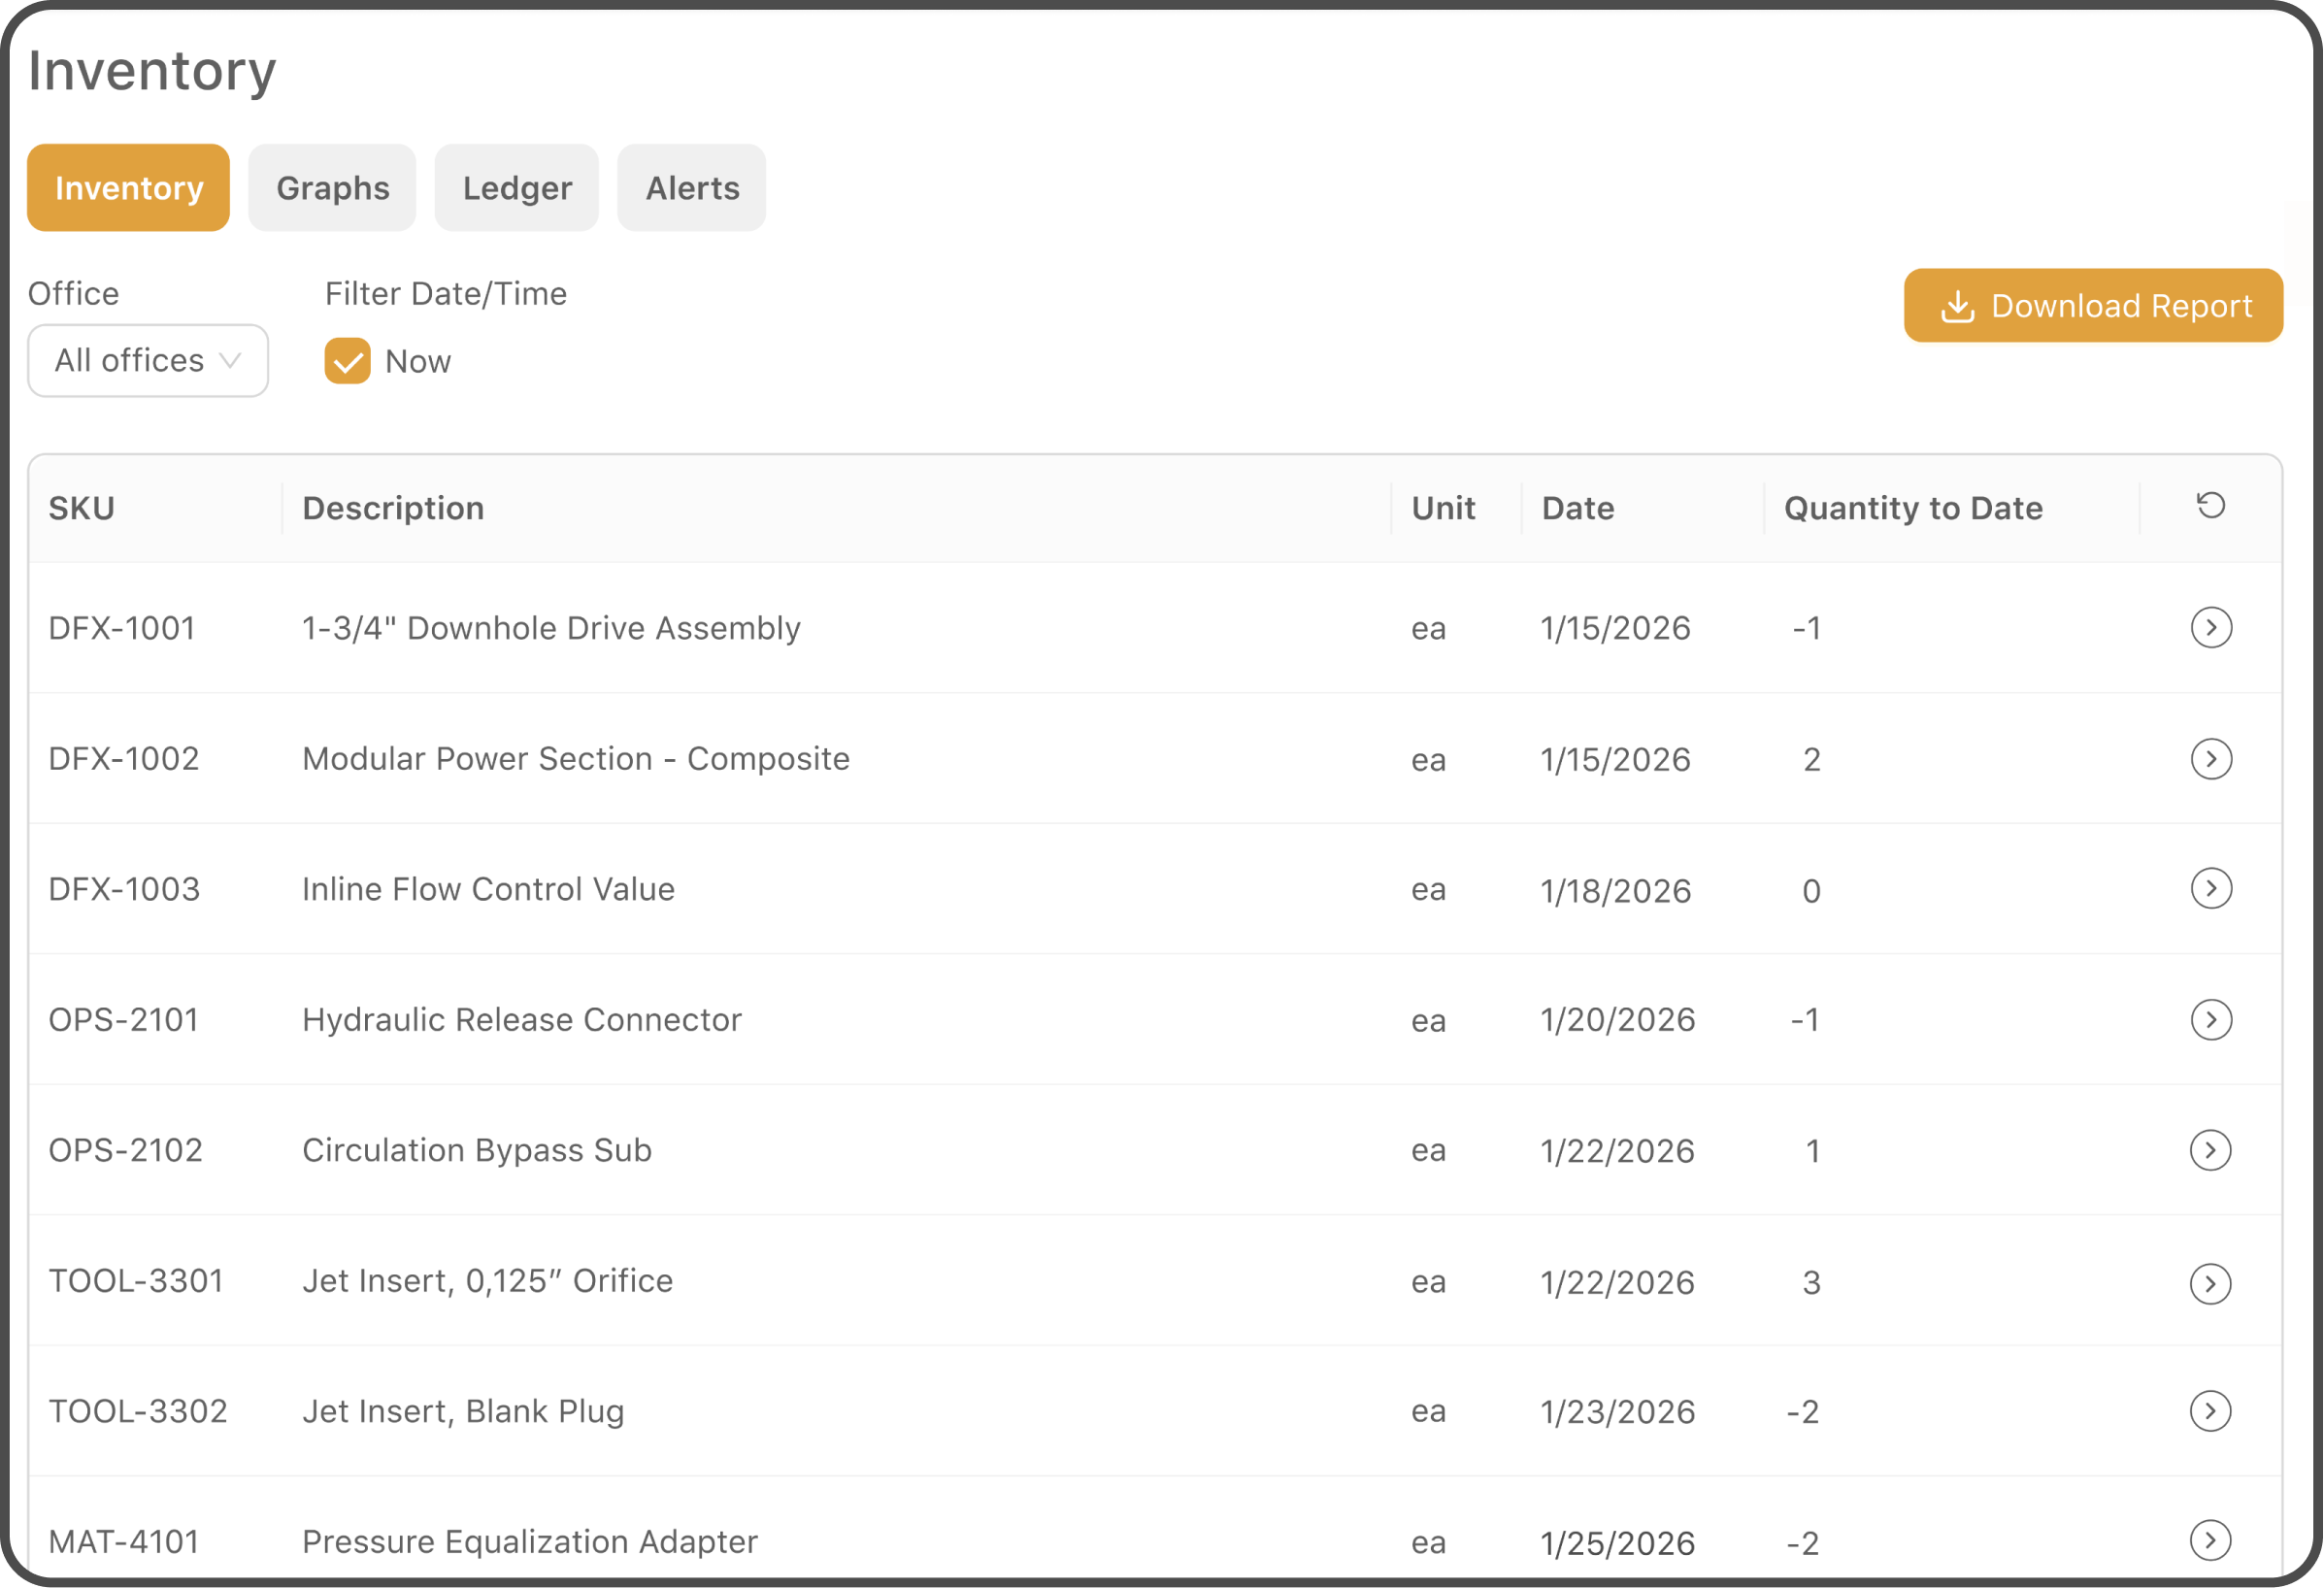Screen dimensions: 2324x1588
Task: Open details chevron for Circulation Bypass Sub
Action: (2212, 1150)
